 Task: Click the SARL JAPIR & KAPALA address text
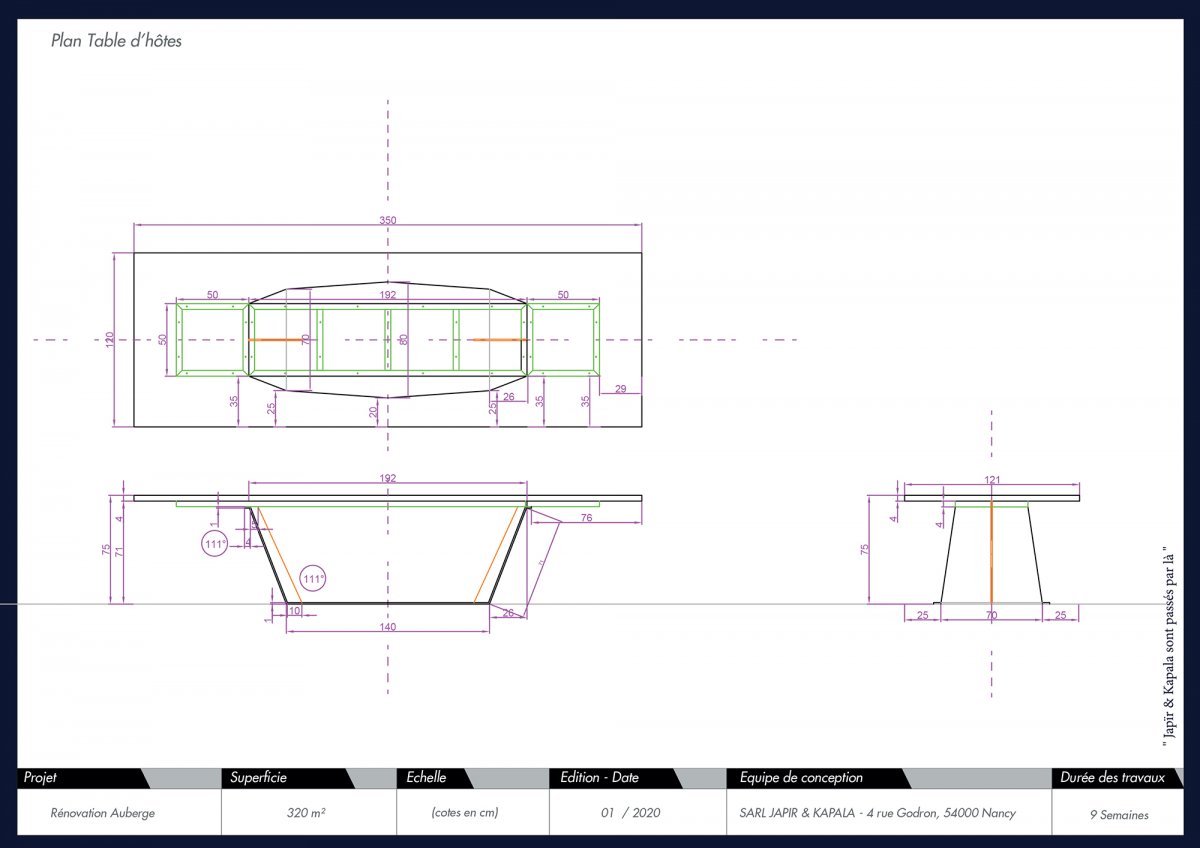click(871, 814)
